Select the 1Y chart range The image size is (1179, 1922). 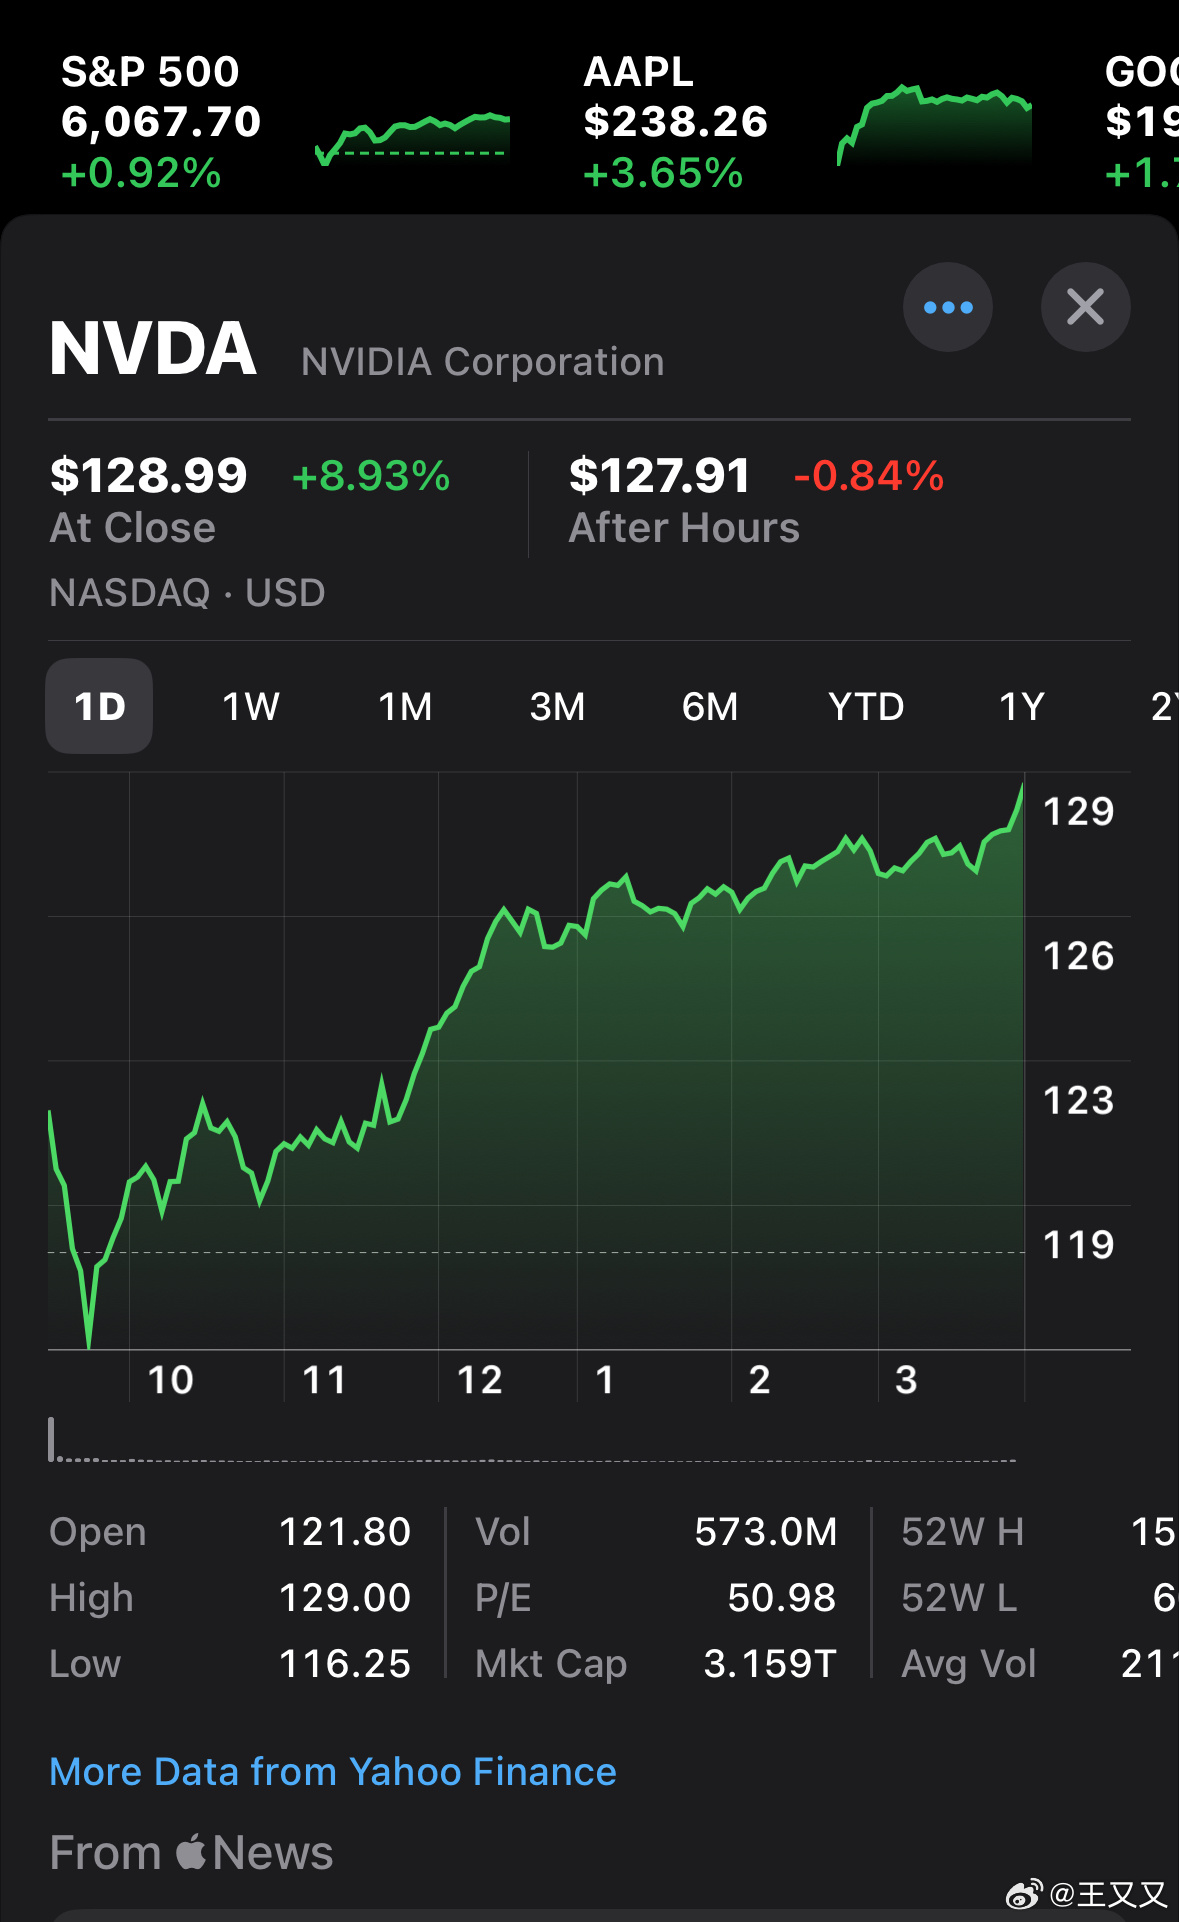coord(1021,706)
